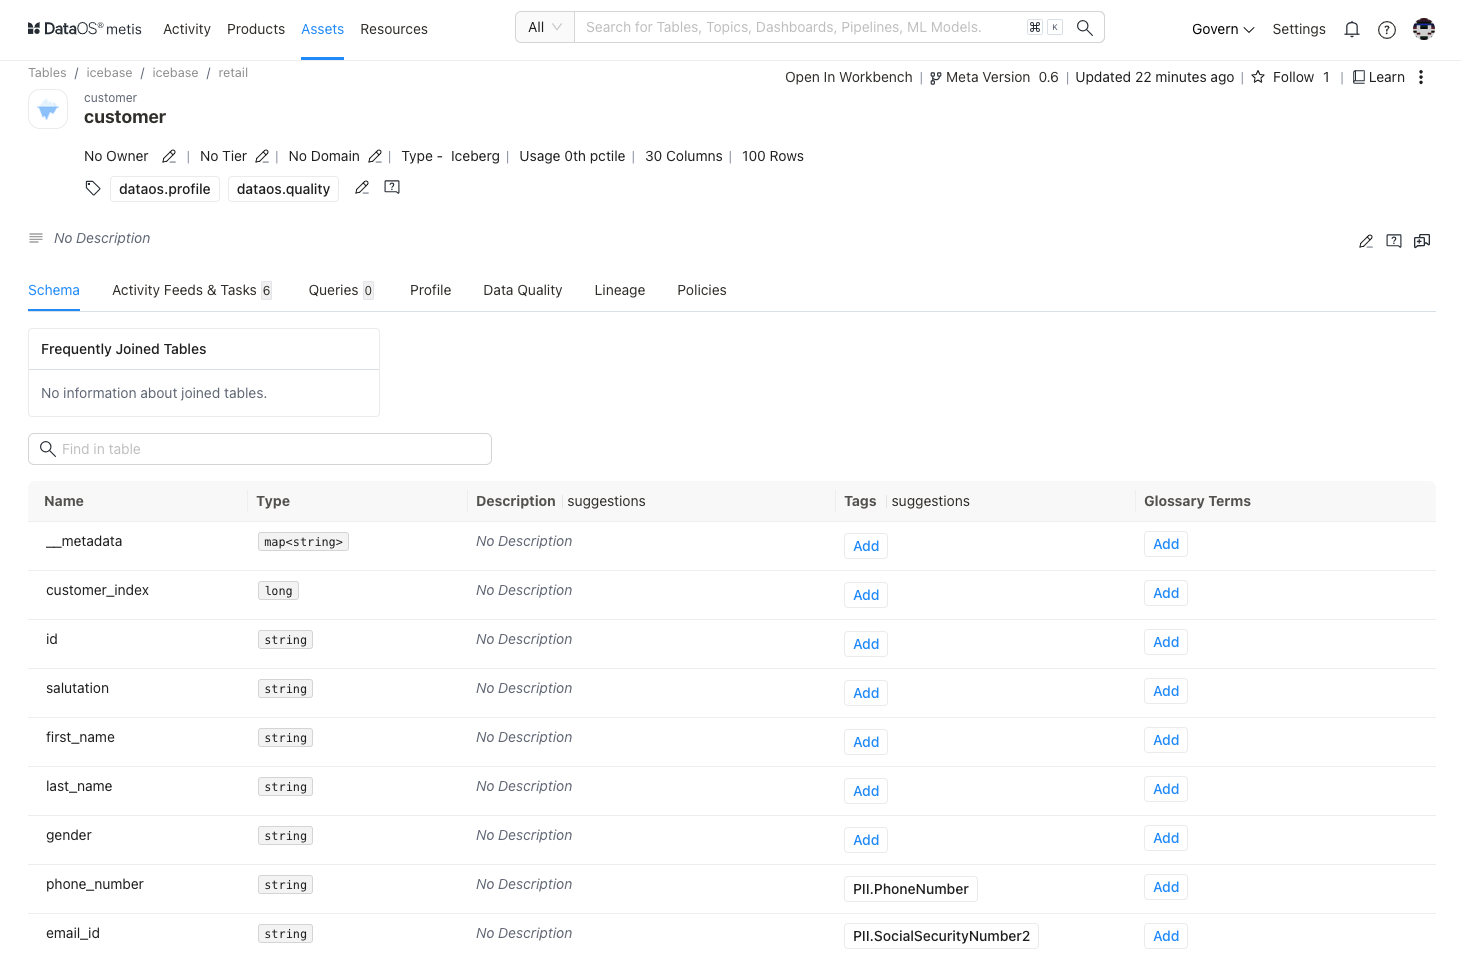Click the customer table iceberg icon

click(48, 109)
